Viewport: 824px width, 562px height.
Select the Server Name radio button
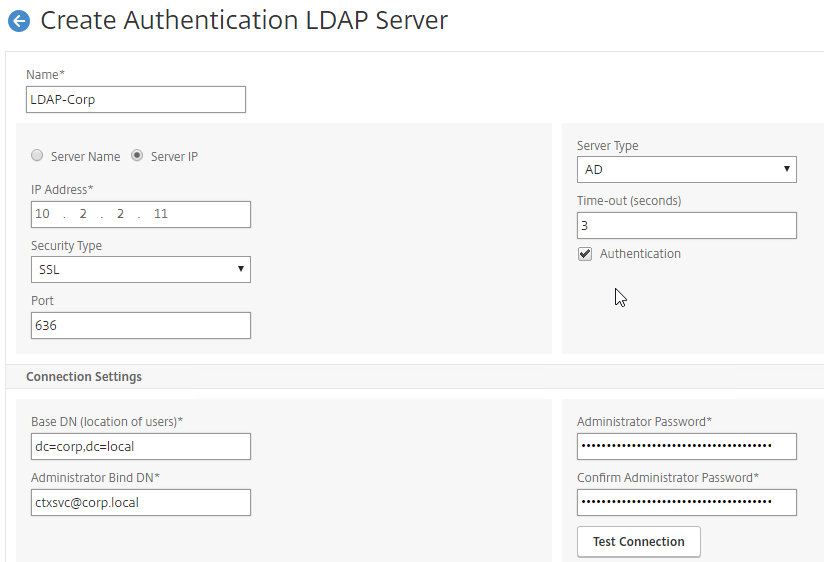[37, 155]
